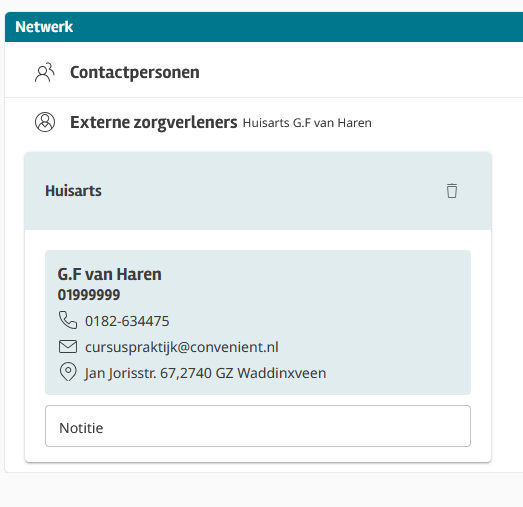Click the Jan Jorisstr. 67 Waddinxveen address
The height and width of the screenshot is (507, 523).
pos(205,373)
